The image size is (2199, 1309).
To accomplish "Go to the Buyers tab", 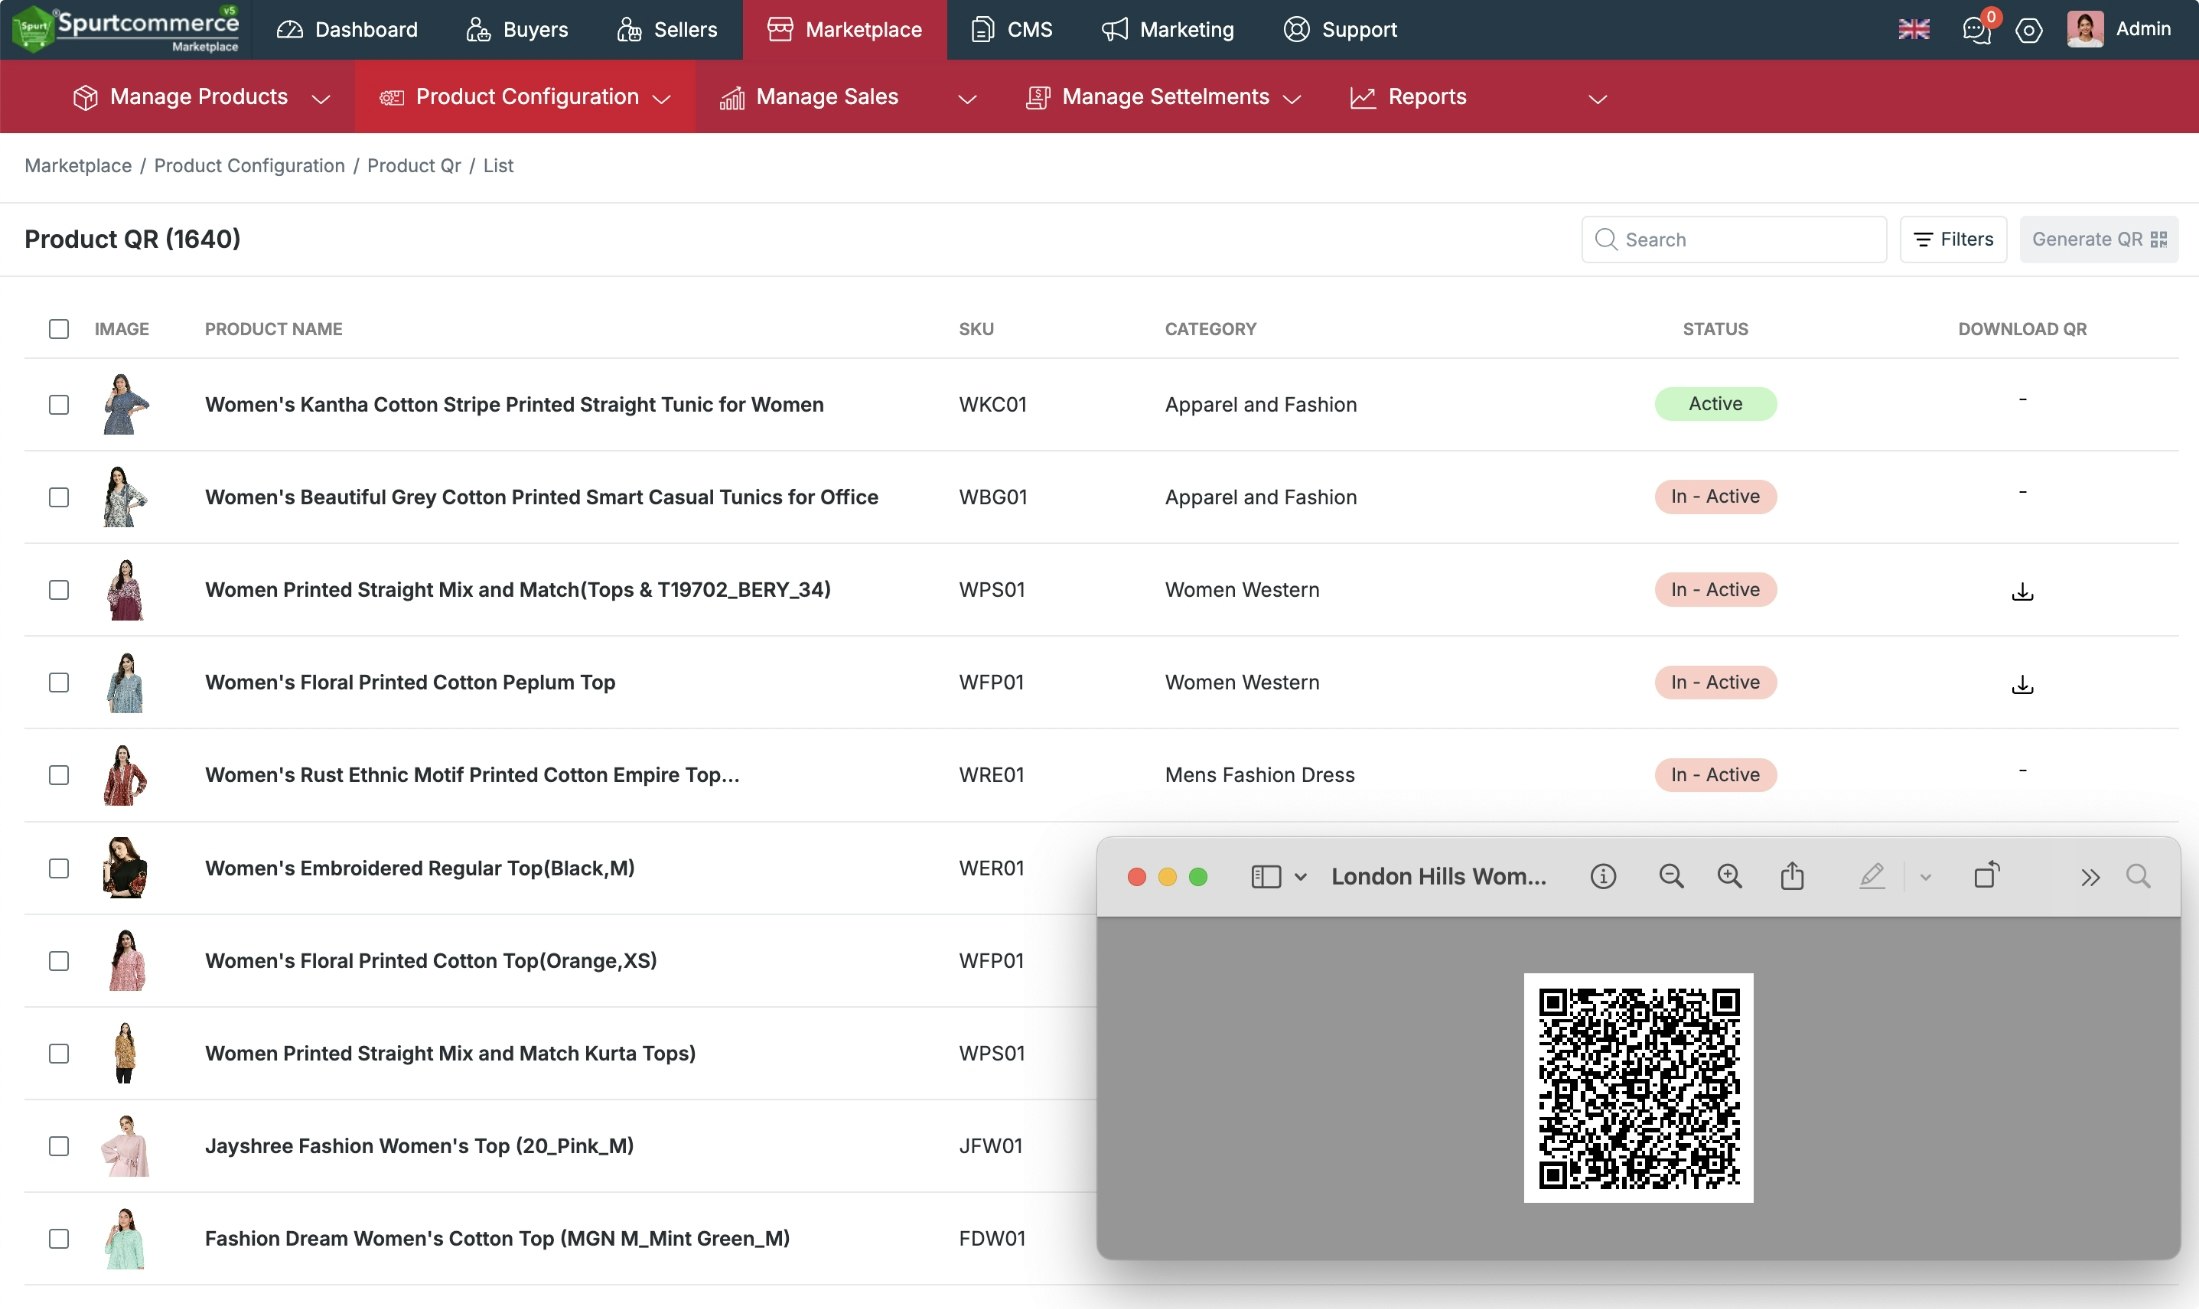I will [x=516, y=30].
